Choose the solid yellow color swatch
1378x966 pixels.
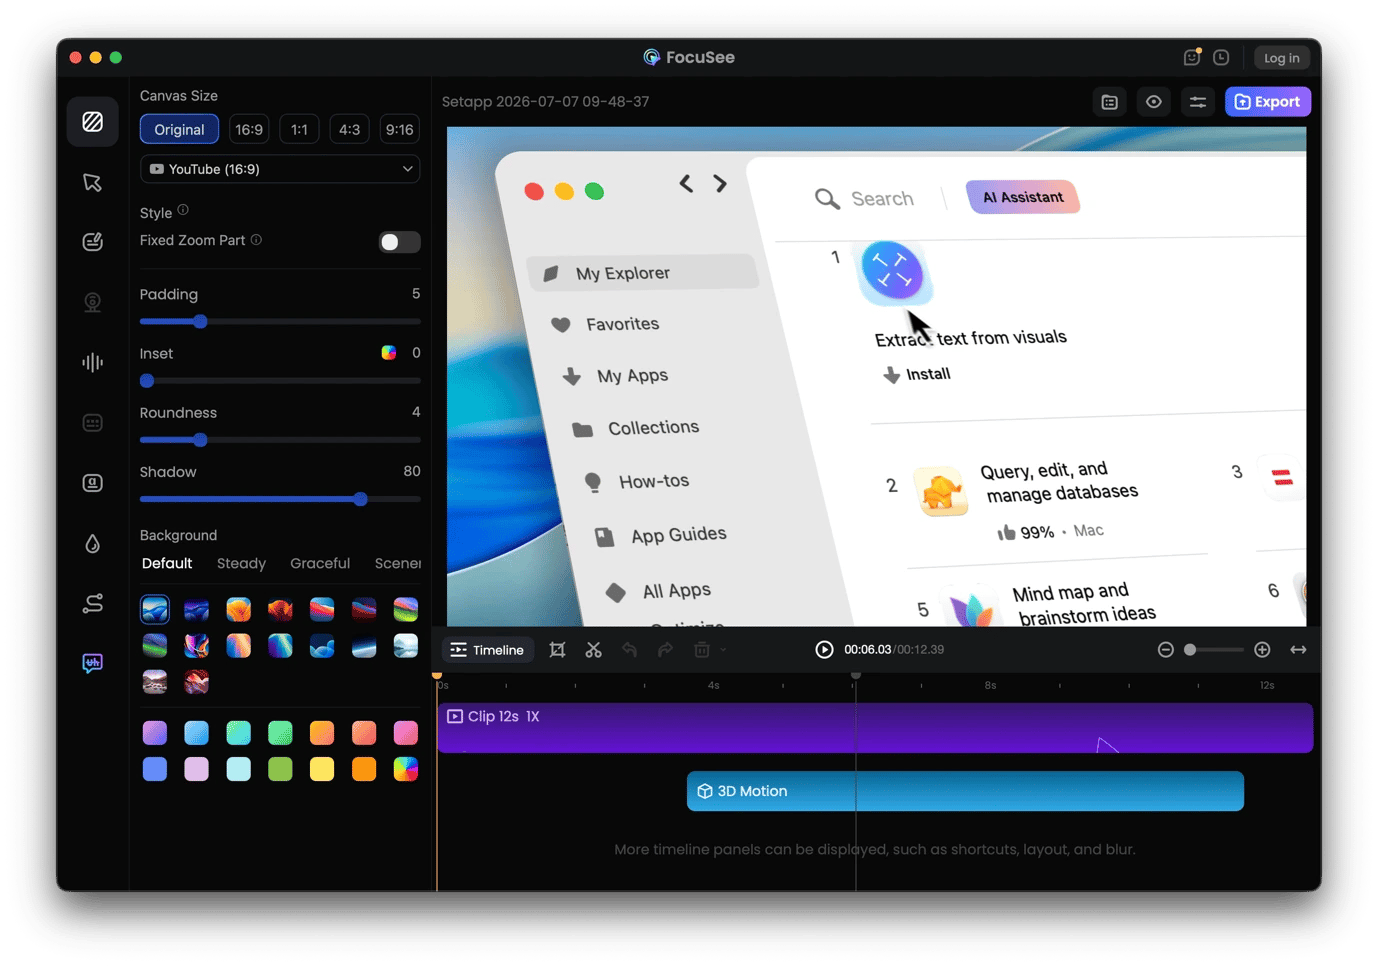coord(322,769)
